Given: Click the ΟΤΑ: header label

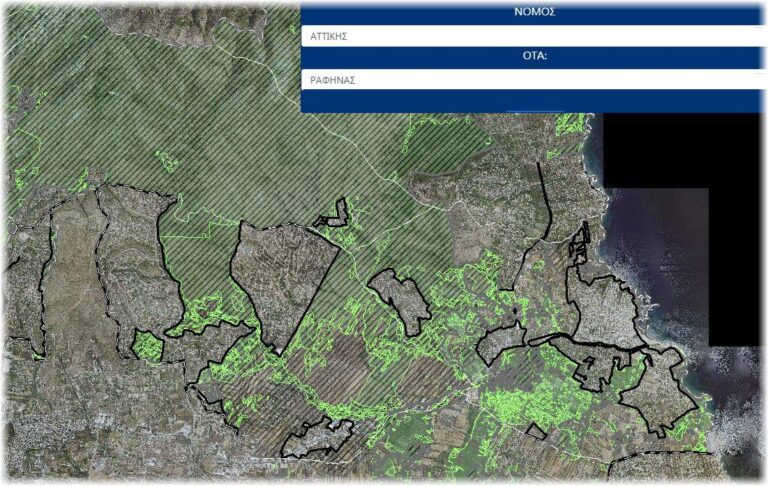Looking at the screenshot, I should point(534,56).
